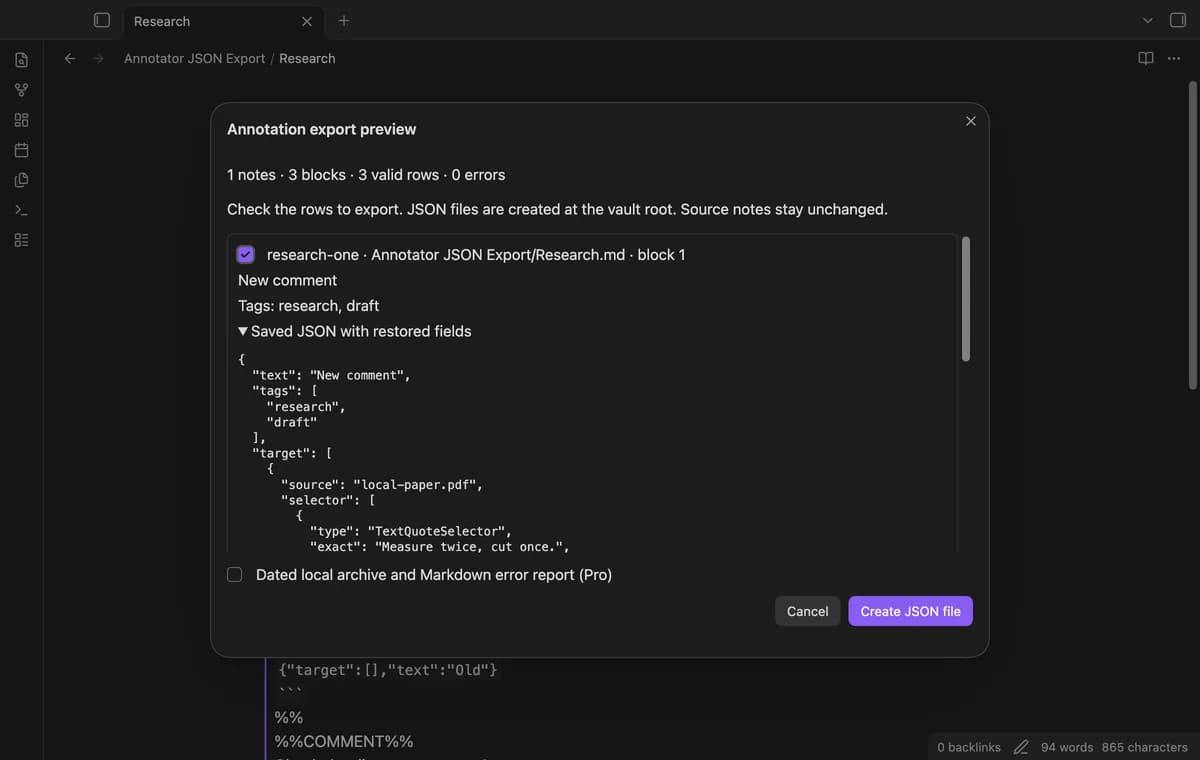The image size is (1200, 760).
Task: Close the Research tab with its X
Action: point(307,21)
